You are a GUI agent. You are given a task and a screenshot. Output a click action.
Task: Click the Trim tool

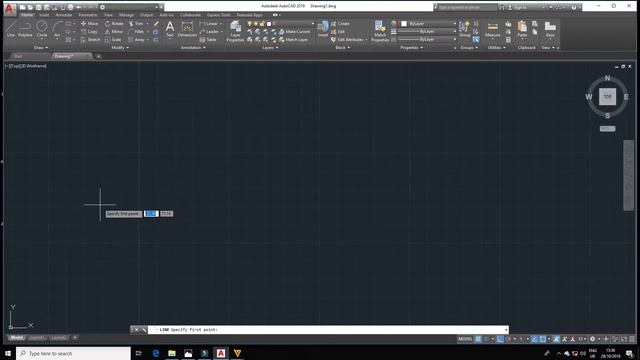136,24
